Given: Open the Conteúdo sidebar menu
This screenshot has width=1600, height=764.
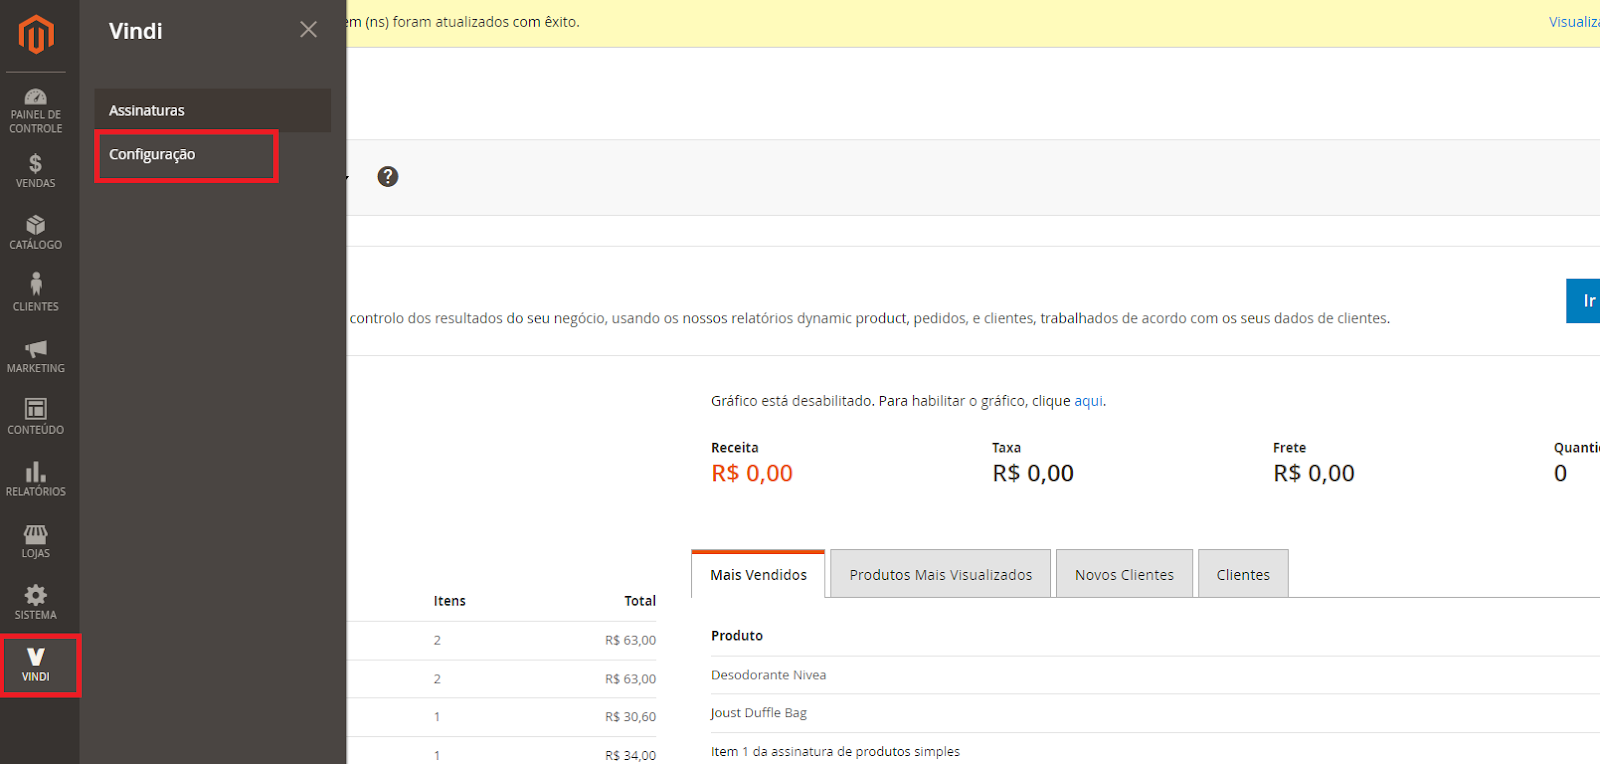Looking at the screenshot, I should [x=36, y=417].
